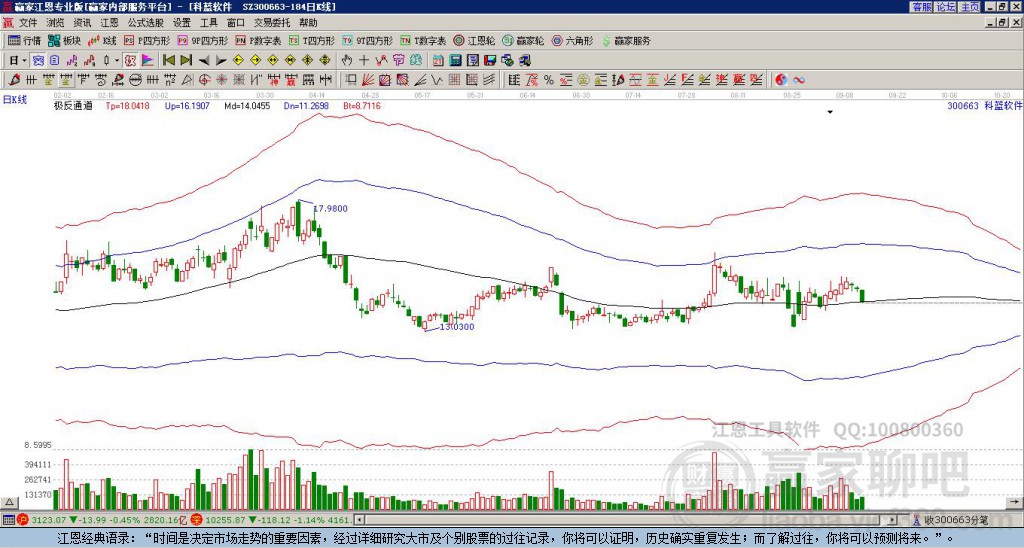Click the 日K线 label

pos(15,99)
